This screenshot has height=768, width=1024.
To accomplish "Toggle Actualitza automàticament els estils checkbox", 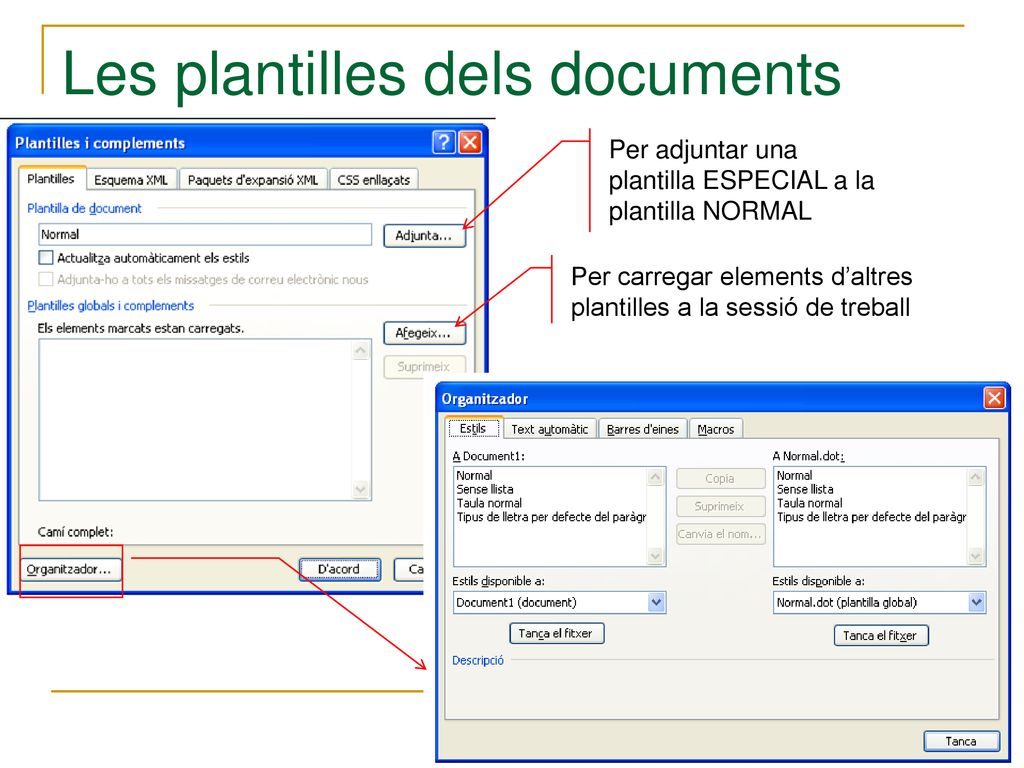I will click(46, 257).
